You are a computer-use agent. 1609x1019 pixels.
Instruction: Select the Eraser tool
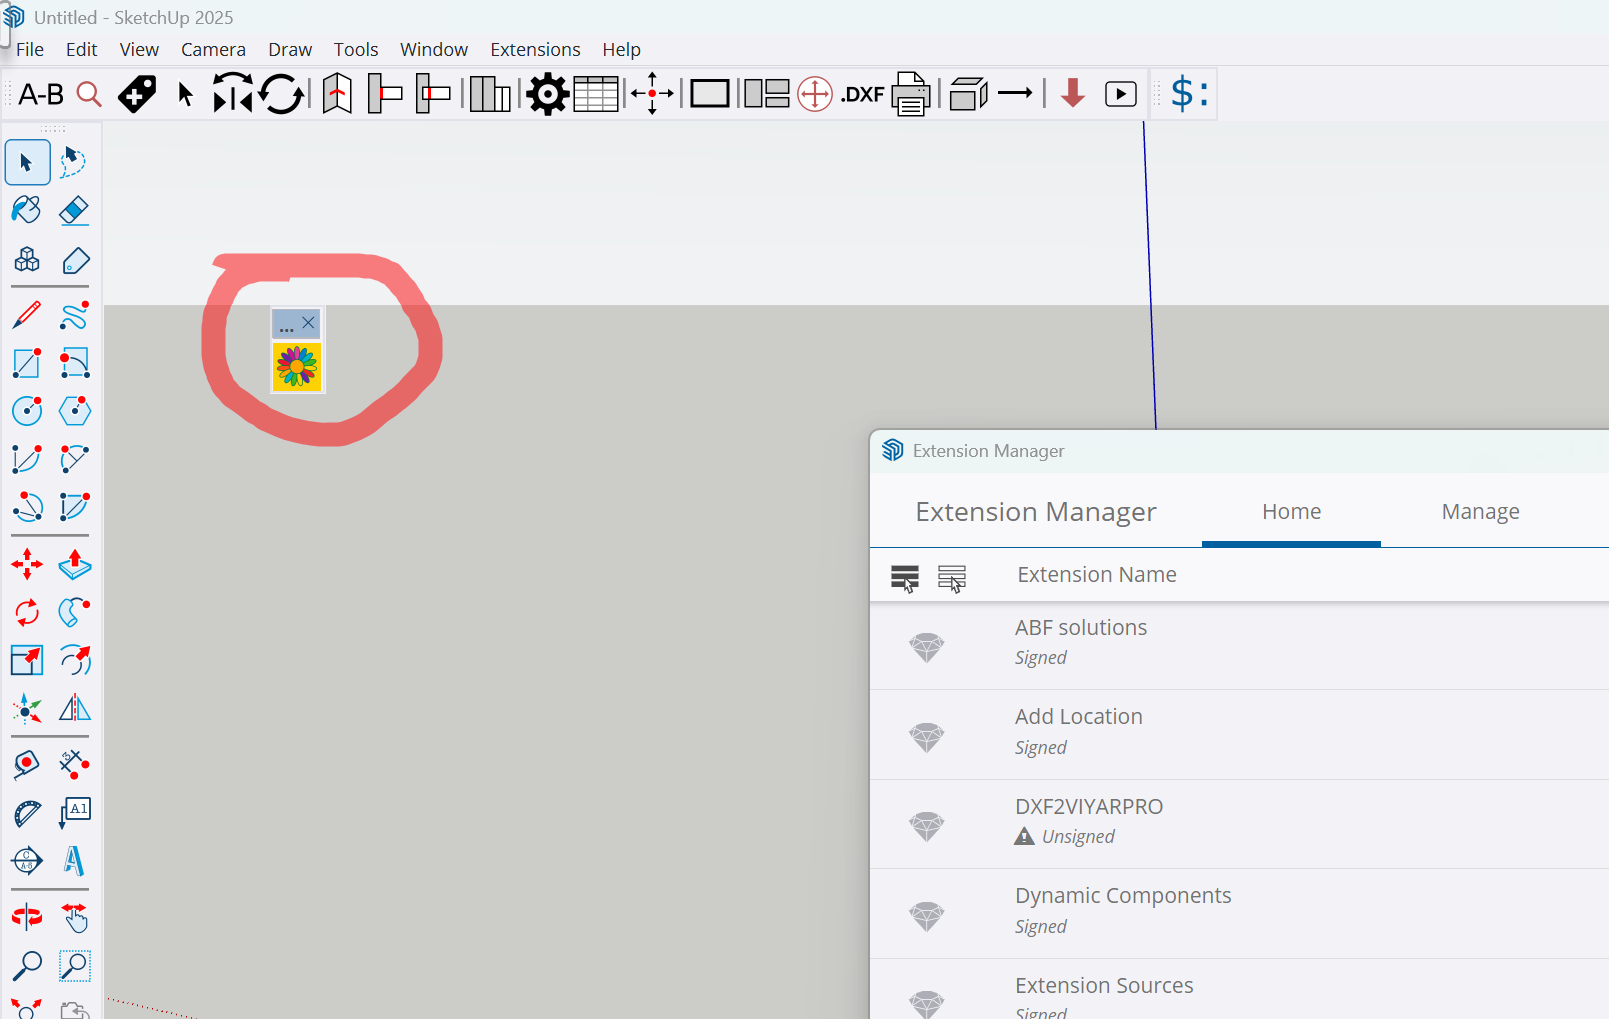point(75,211)
